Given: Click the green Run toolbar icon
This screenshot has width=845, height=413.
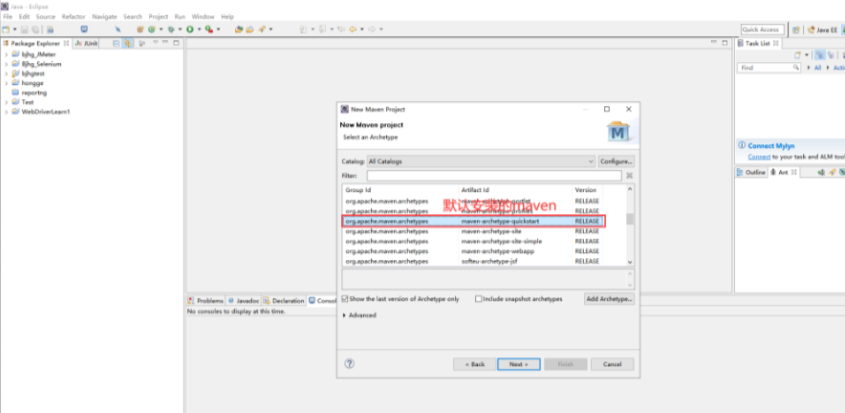Looking at the screenshot, I should tap(190, 29).
